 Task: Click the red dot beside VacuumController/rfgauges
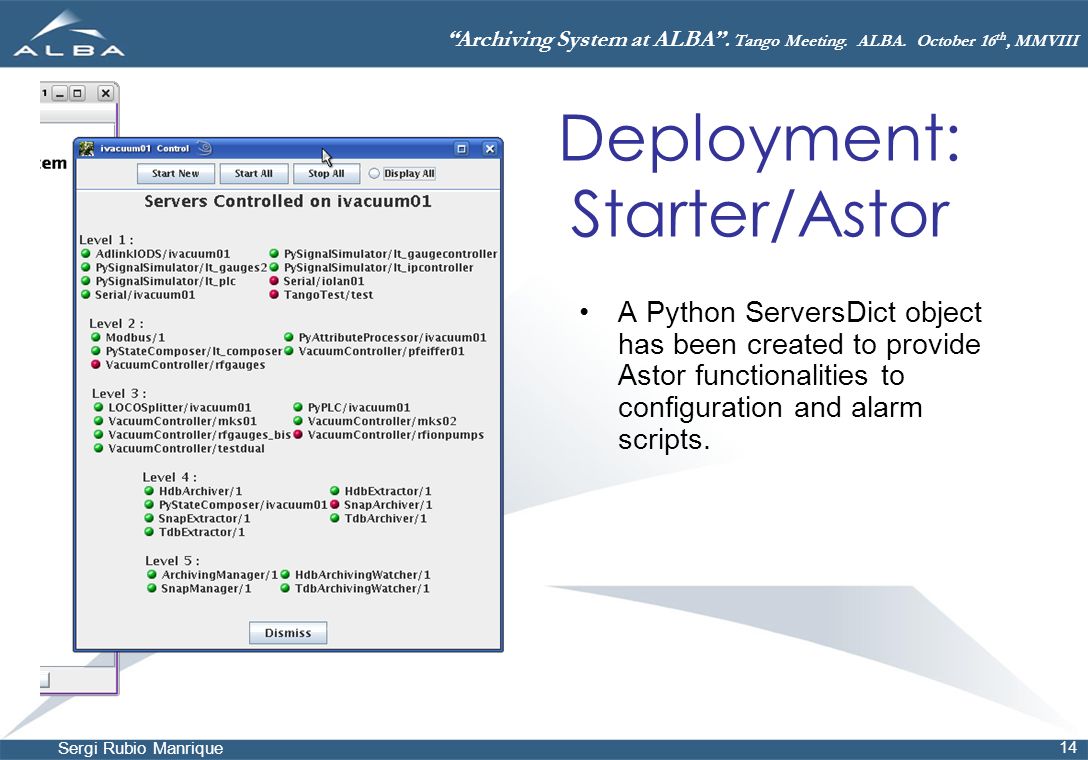click(96, 364)
